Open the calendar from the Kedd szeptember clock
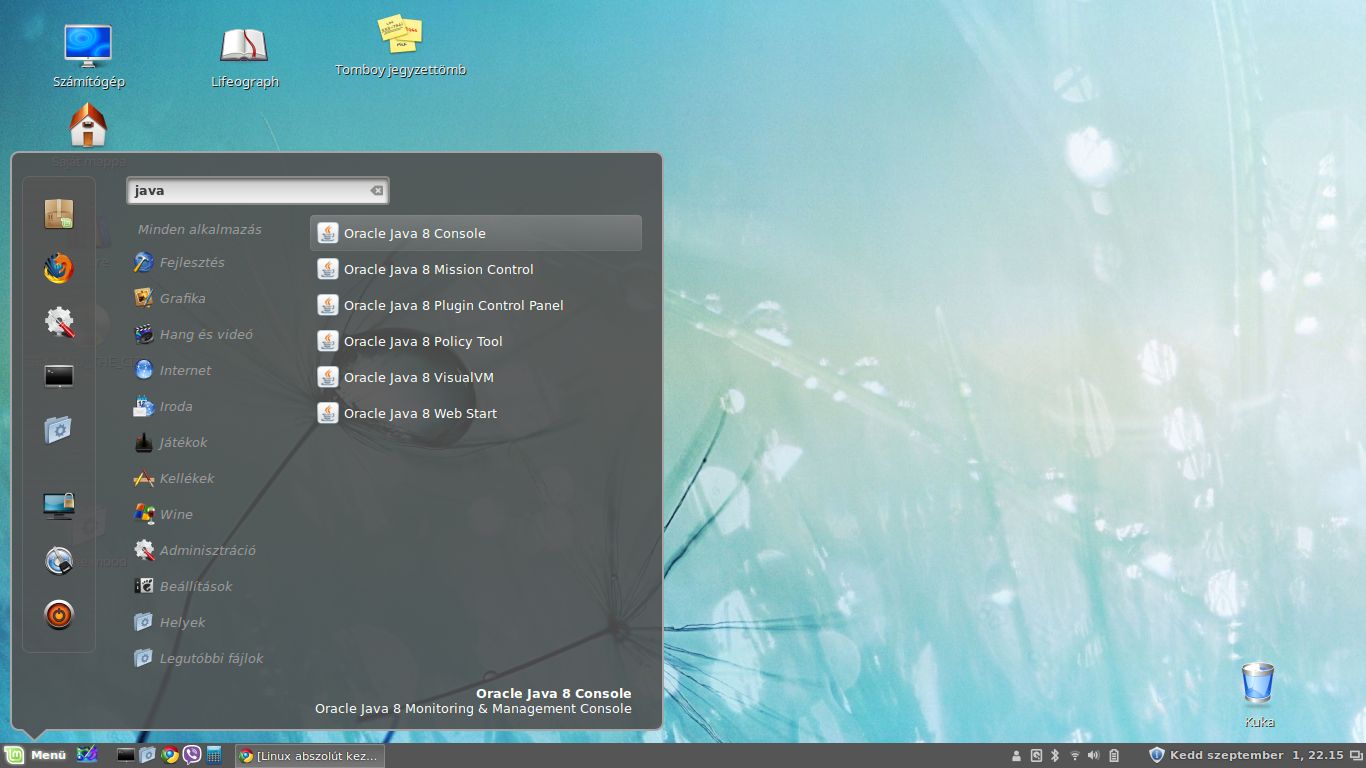This screenshot has height=768, width=1366. point(1257,755)
